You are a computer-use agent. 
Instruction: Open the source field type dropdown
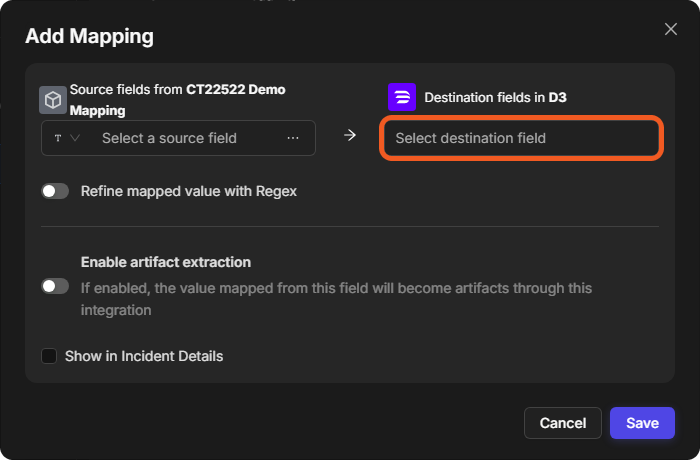[67, 138]
